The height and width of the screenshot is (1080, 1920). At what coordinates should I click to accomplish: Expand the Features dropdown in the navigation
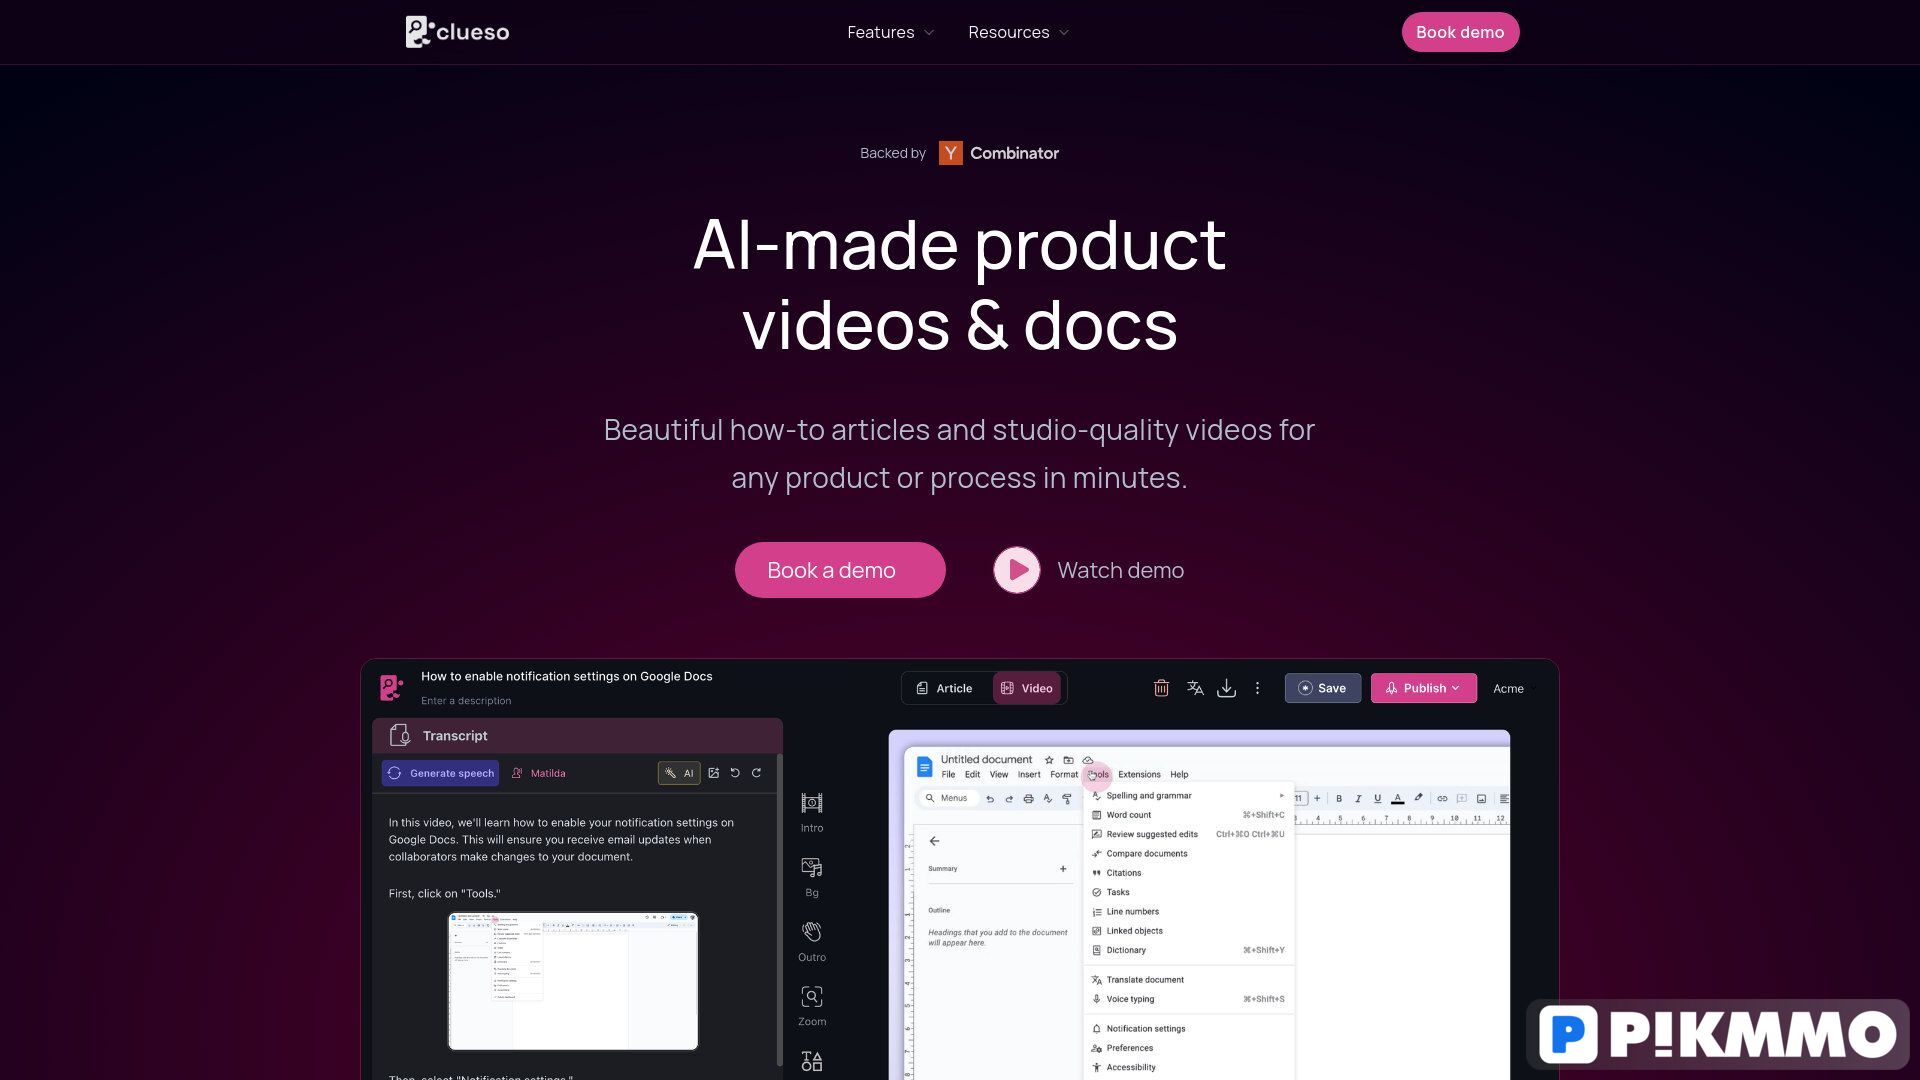click(x=891, y=32)
